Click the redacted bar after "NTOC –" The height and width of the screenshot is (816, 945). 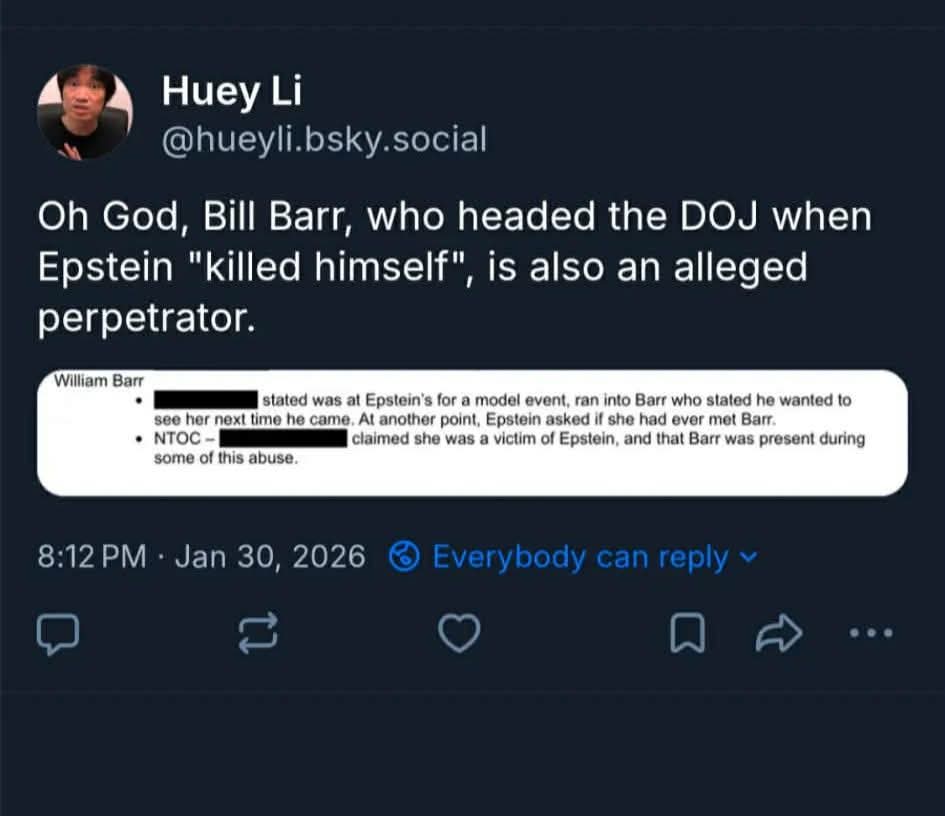(282, 439)
